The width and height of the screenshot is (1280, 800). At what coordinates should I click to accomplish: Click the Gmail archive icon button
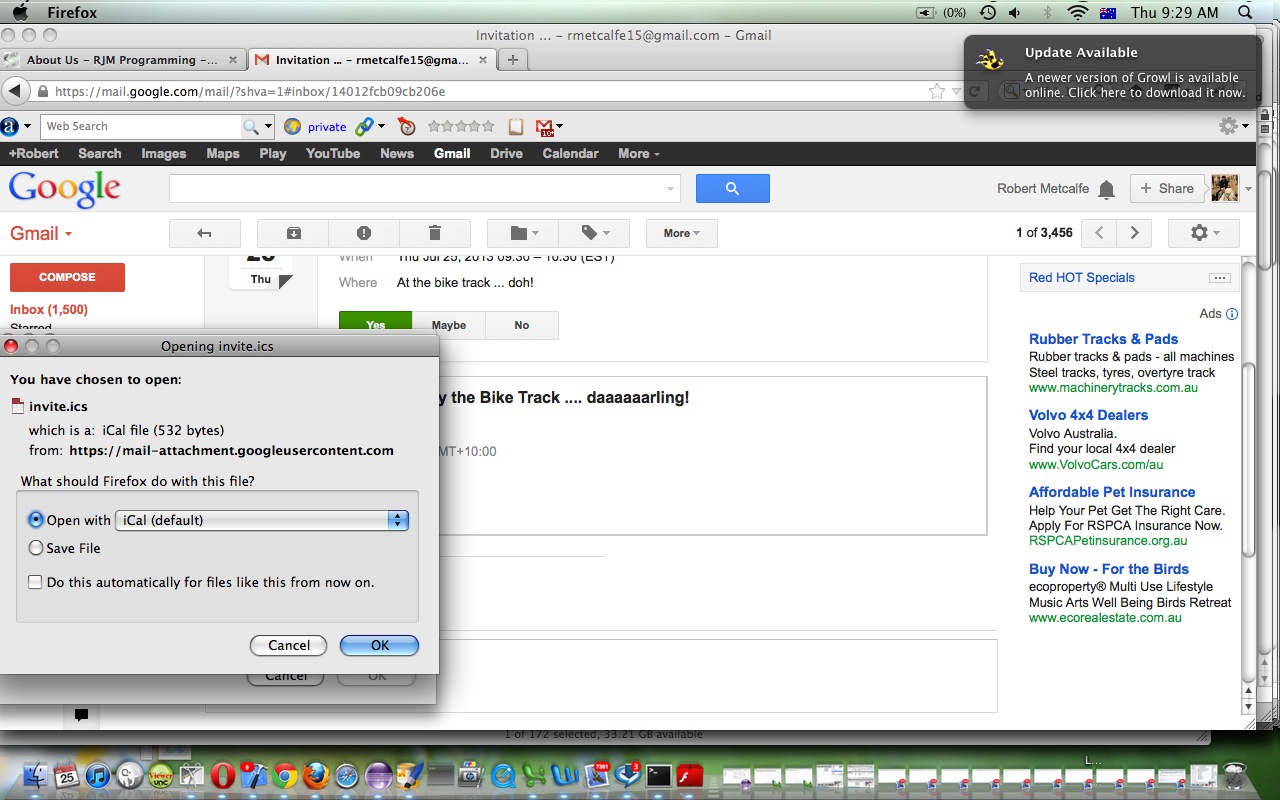click(293, 233)
